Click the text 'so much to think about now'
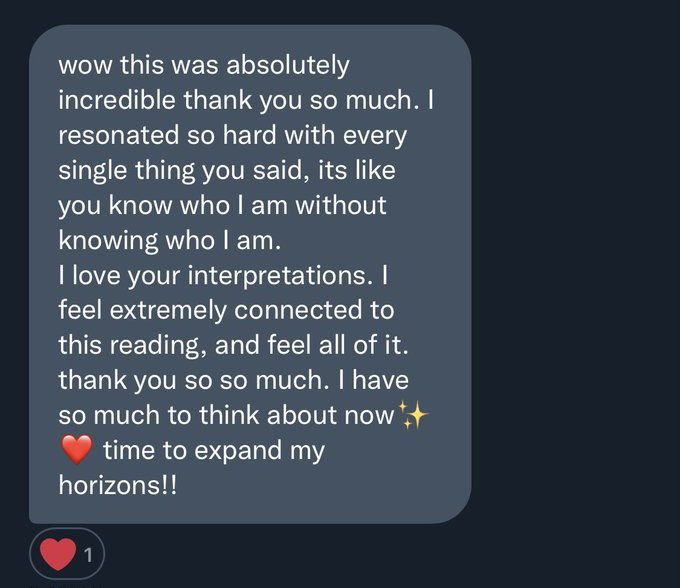680x588 pixels. pos(226,415)
